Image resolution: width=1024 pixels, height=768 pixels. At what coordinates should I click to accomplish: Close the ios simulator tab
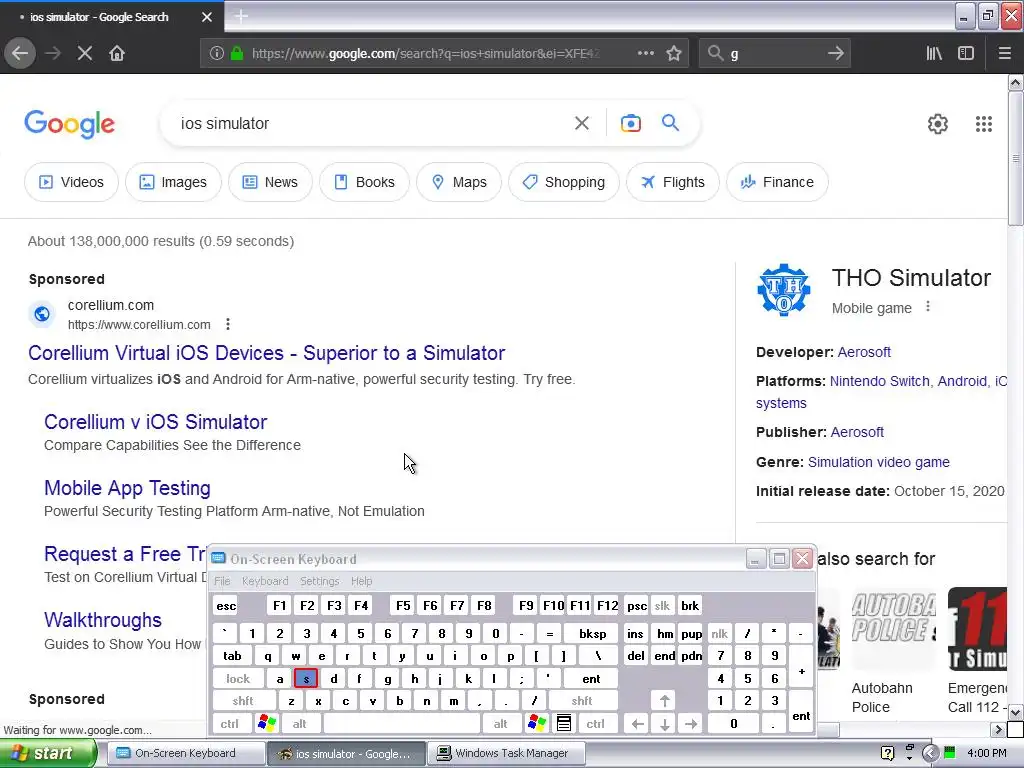coord(206,17)
